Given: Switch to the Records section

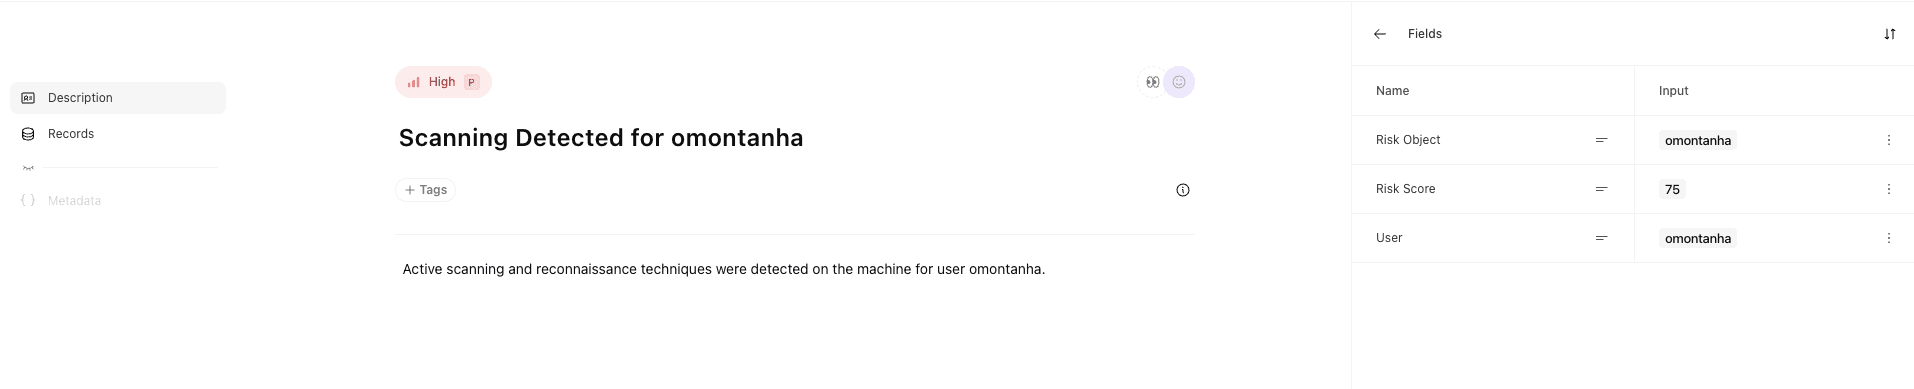Looking at the screenshot, I should click(118, 134).
